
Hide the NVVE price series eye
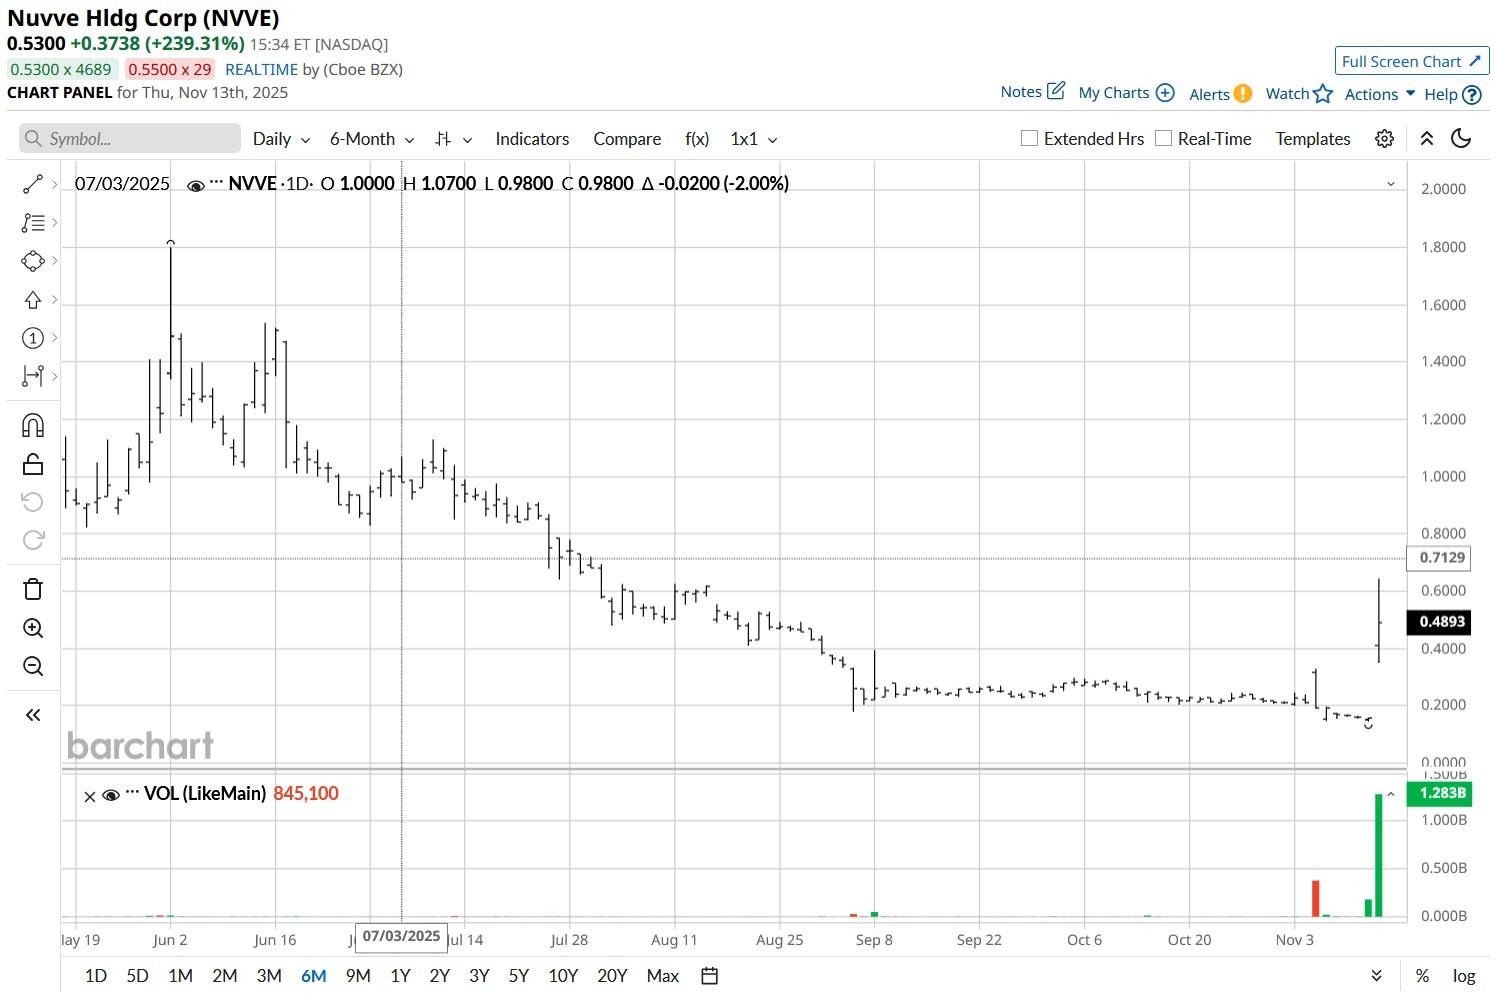[196, 185]
